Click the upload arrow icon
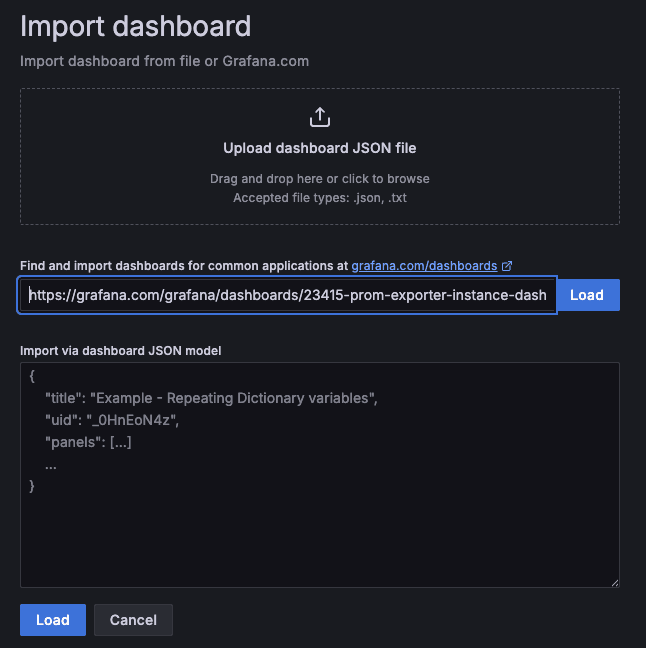This screenshot has height=648, width=646. coord(320,117)
